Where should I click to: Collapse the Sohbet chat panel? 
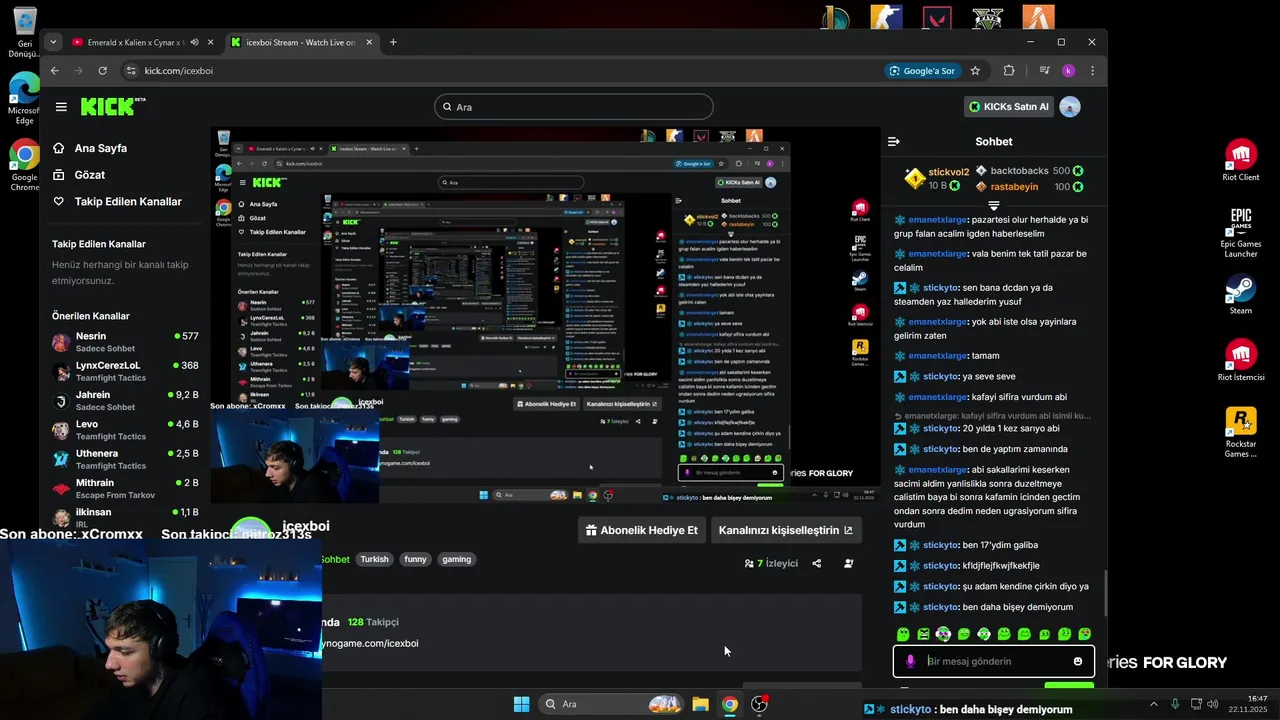[x=894, y=142]
